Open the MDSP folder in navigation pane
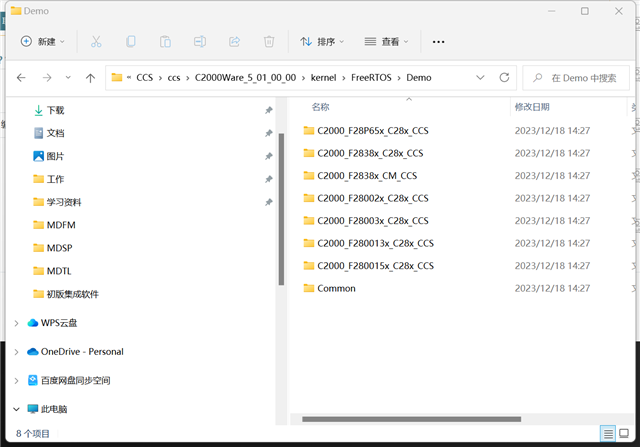This screenshot has width=640, height=447. pos(53,248)
